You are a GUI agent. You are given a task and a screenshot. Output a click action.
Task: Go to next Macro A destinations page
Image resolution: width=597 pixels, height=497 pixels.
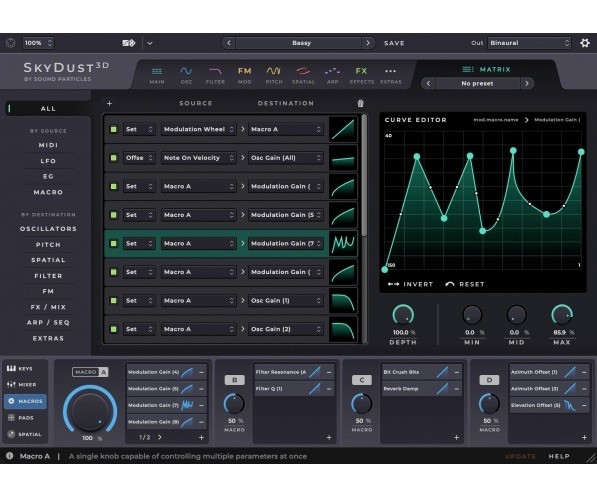pyautogui.click(x=160, y=437)
